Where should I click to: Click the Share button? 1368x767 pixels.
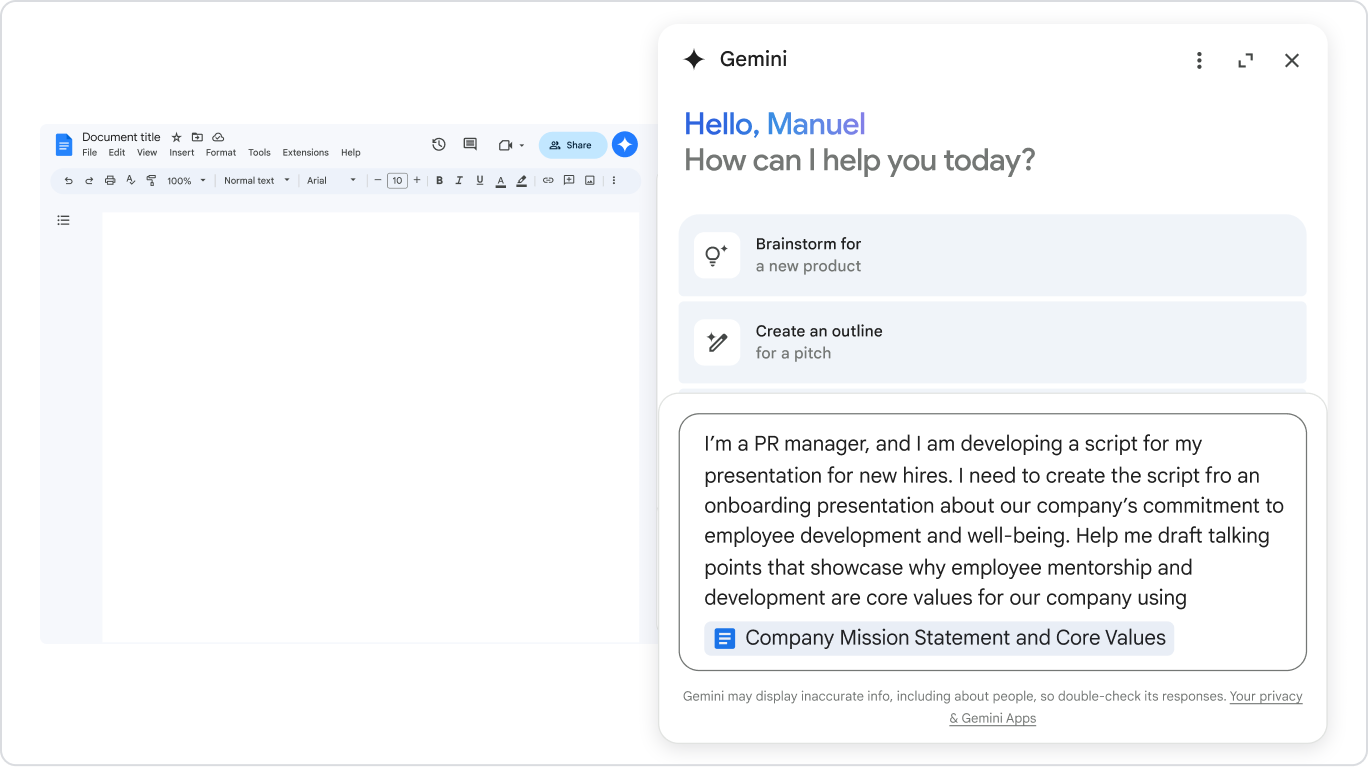(572, 144)
